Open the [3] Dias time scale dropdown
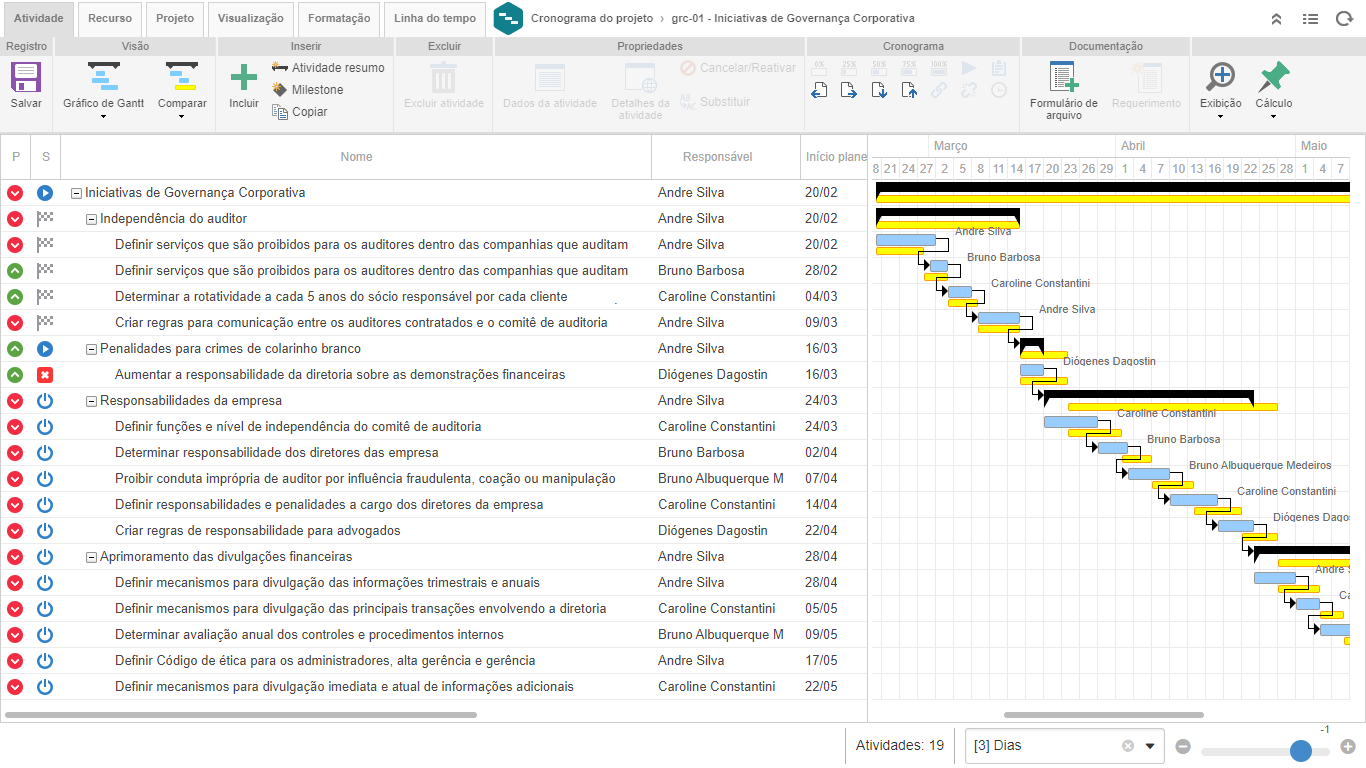Screen dimensions: 1366x768 [x=1150, y=746]
